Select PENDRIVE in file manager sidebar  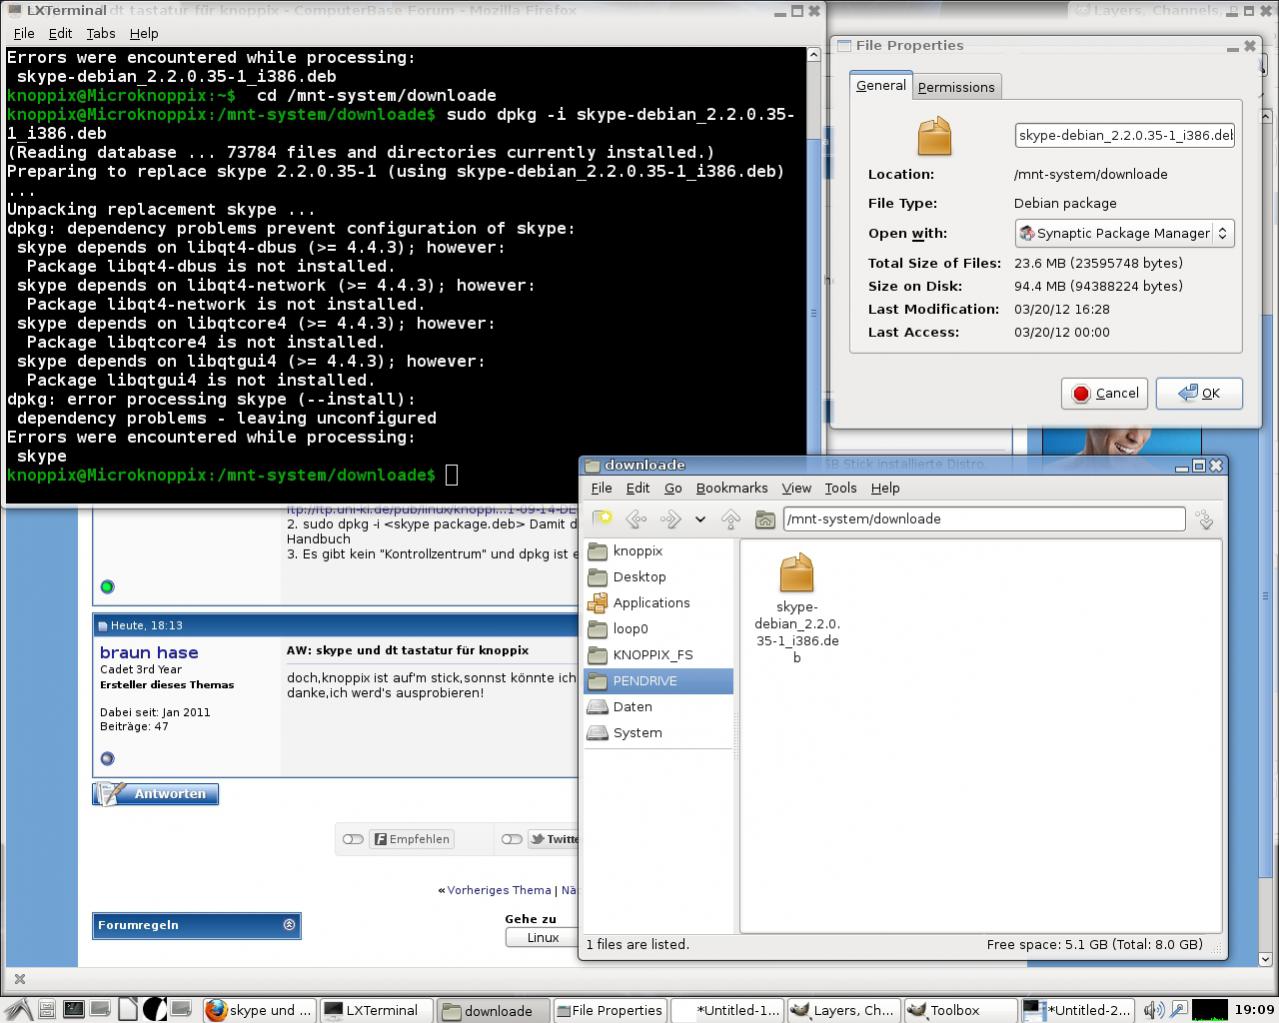coord(658,681)
